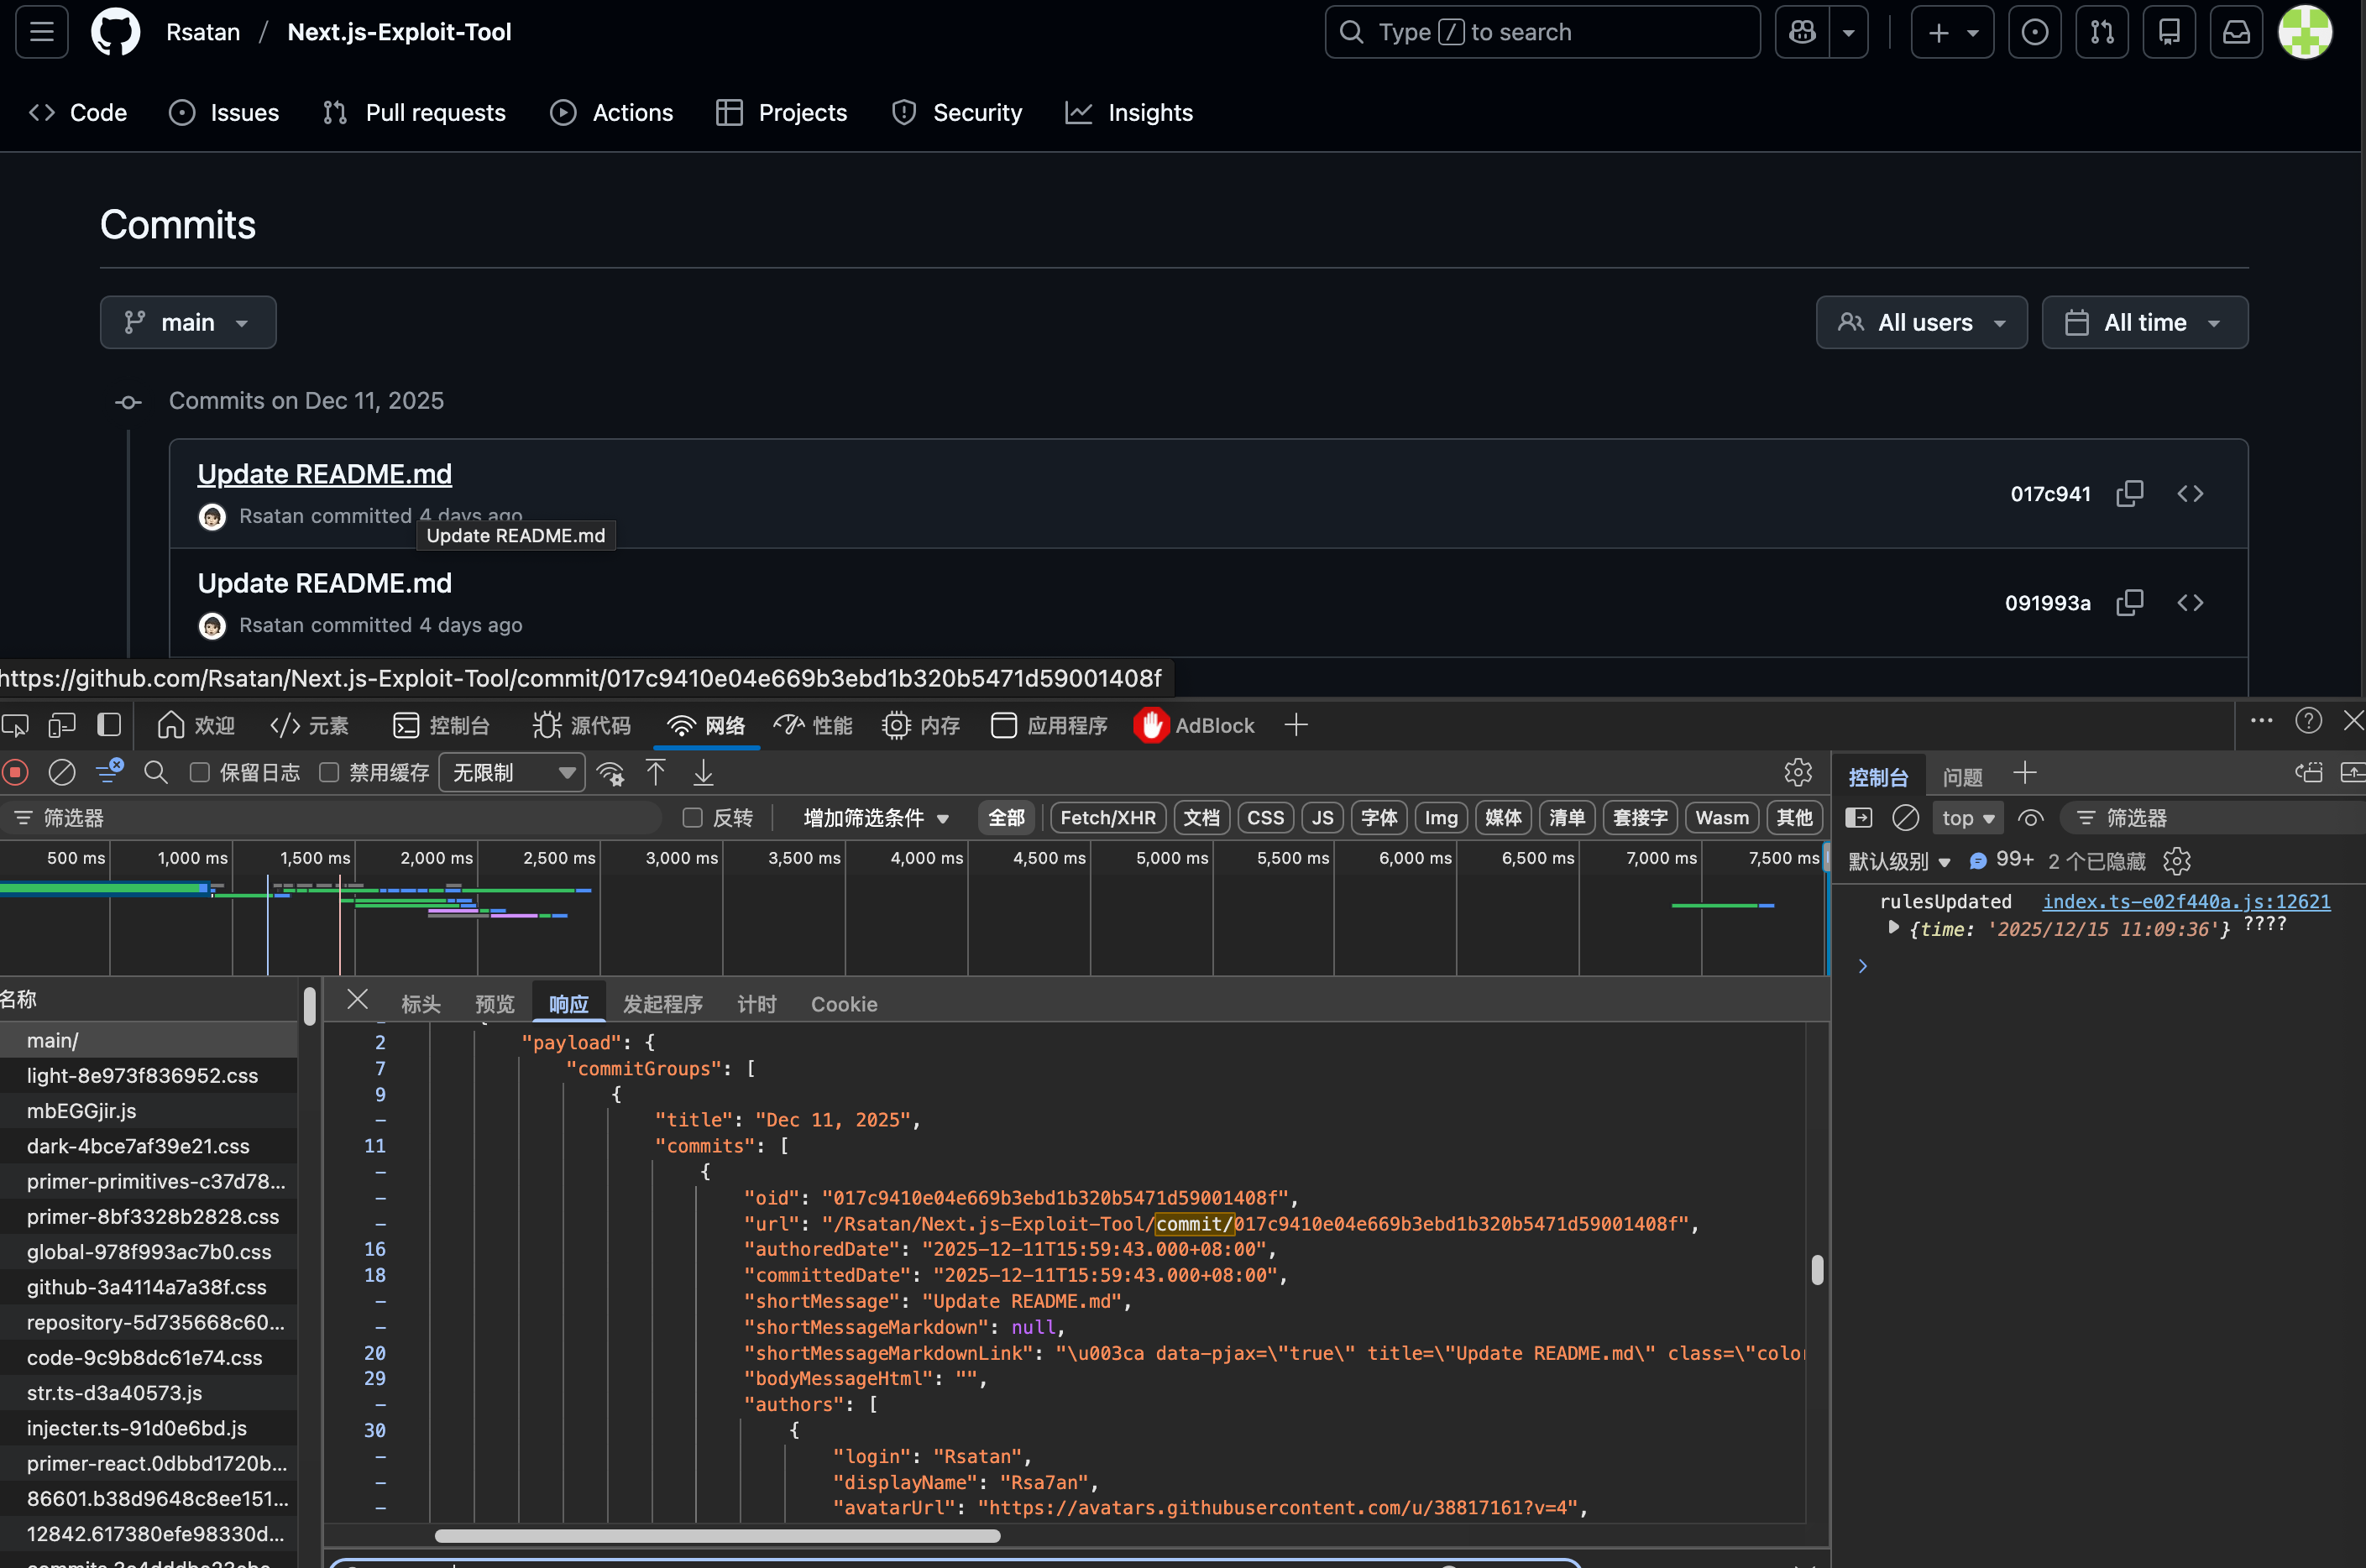The width and height of the screenshot is (2366, 1568).
Task: Select the mbEGGjir.js request row
Action: click(x=149, y=1110)
